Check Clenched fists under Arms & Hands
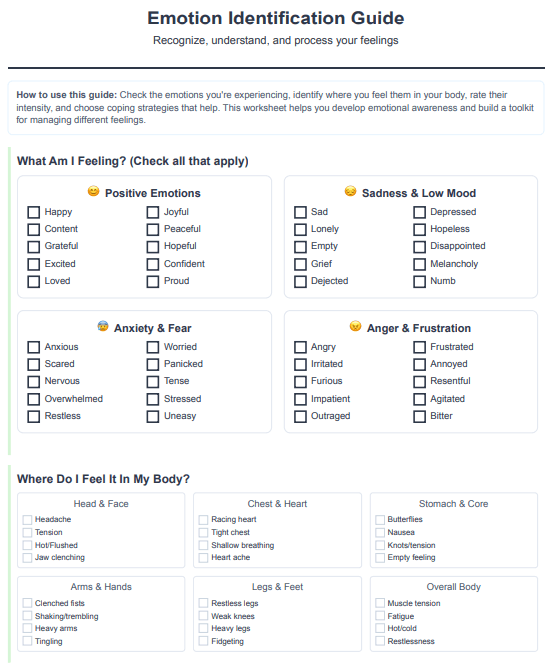Image resolution: width=560 pixels, height=669 pixels. point(27,603)
